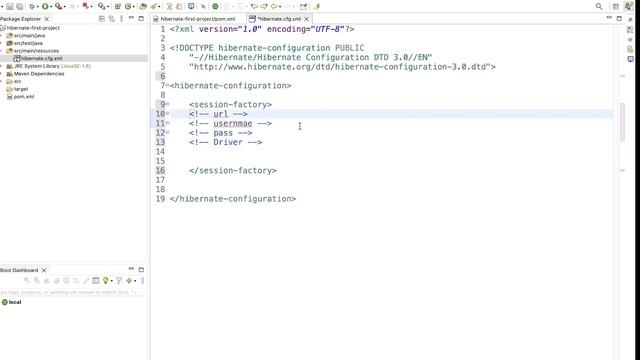Place cursor in the Driver comment line
Screen dimensions: 640x360
click(x=225, y=142)
